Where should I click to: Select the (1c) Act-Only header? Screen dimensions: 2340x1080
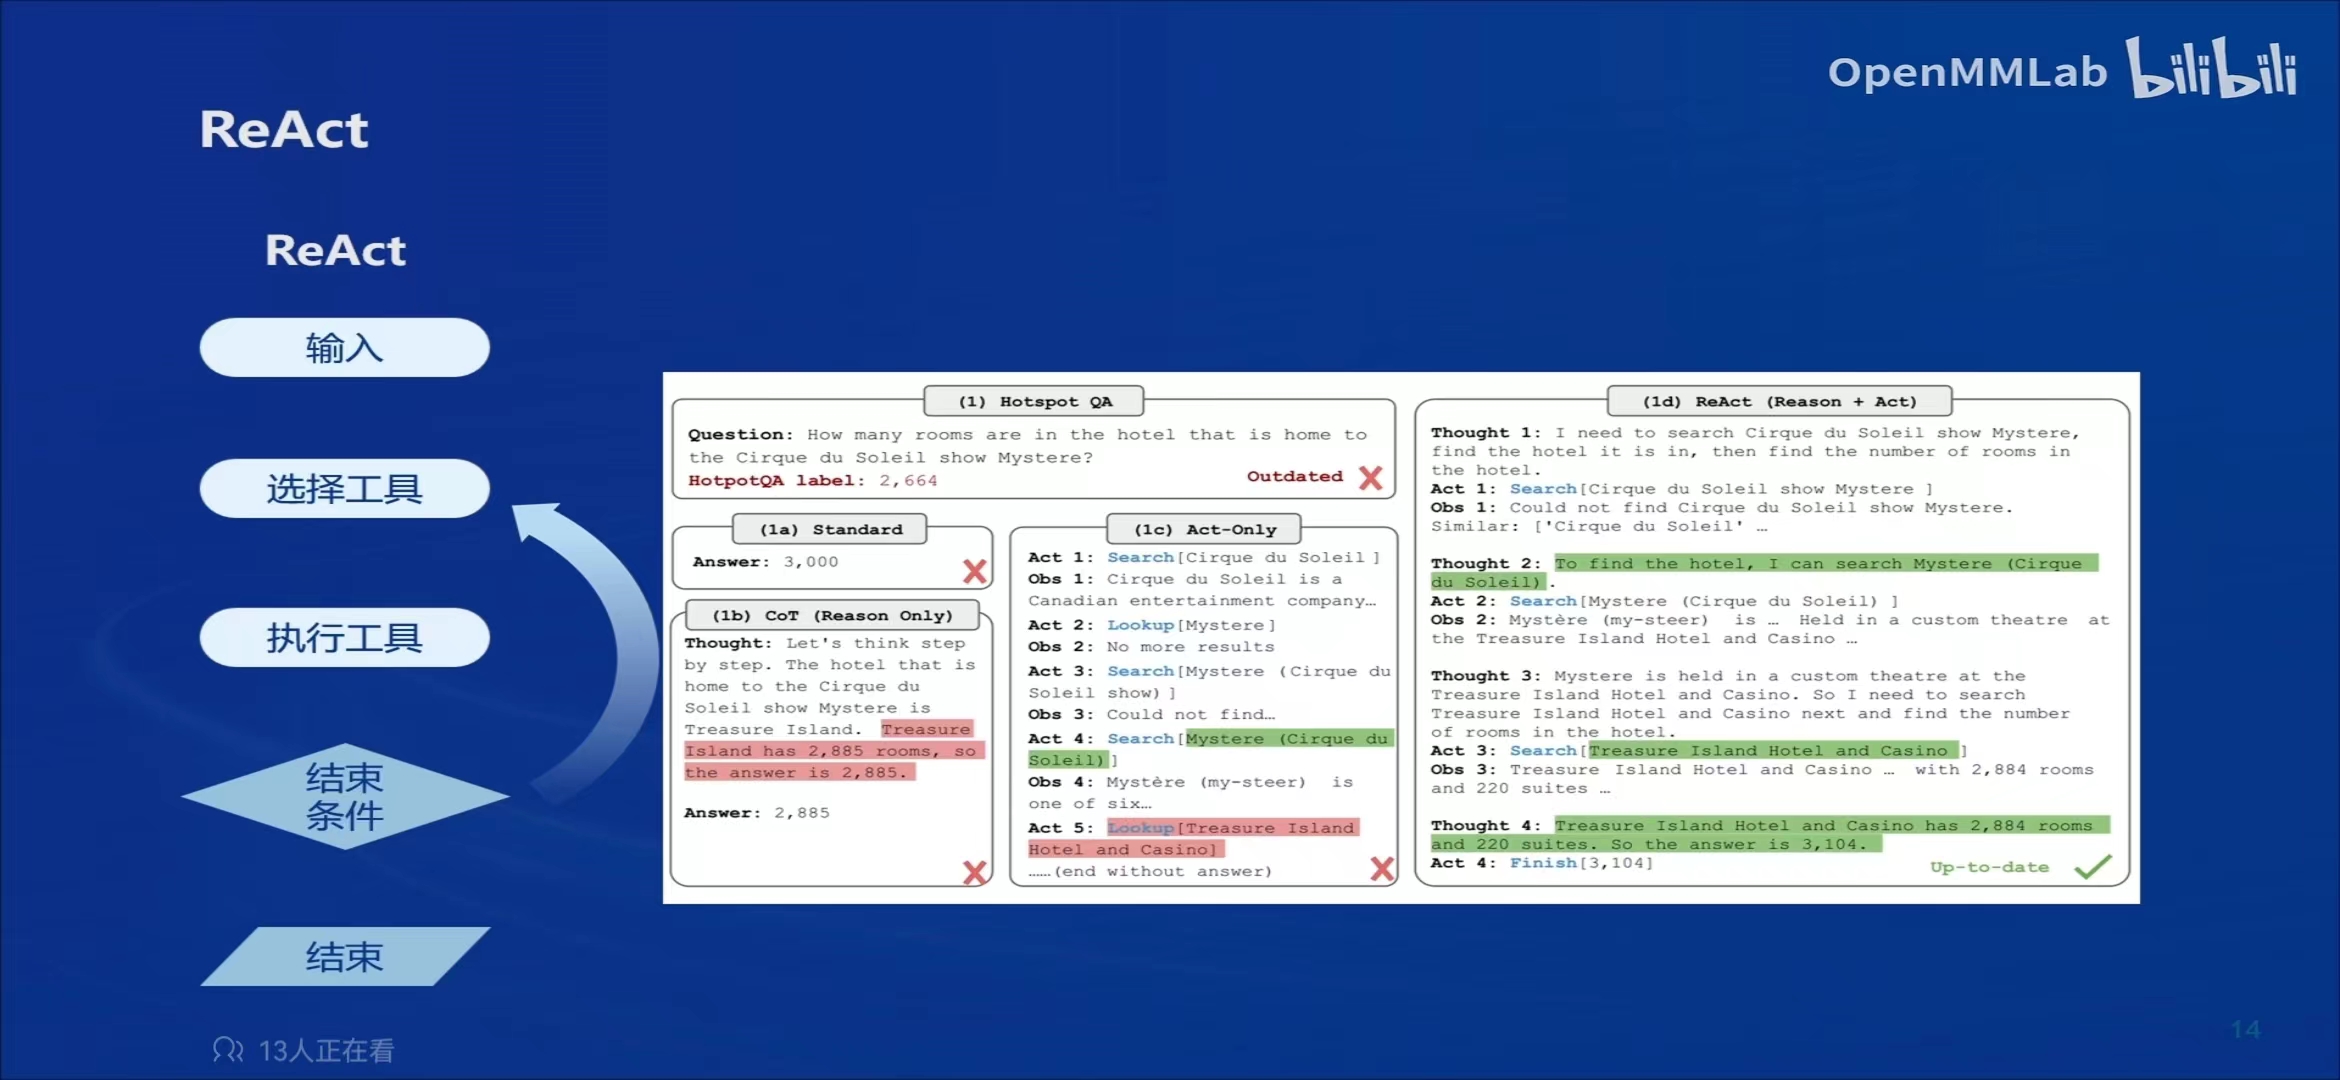tap(1204, 529)
